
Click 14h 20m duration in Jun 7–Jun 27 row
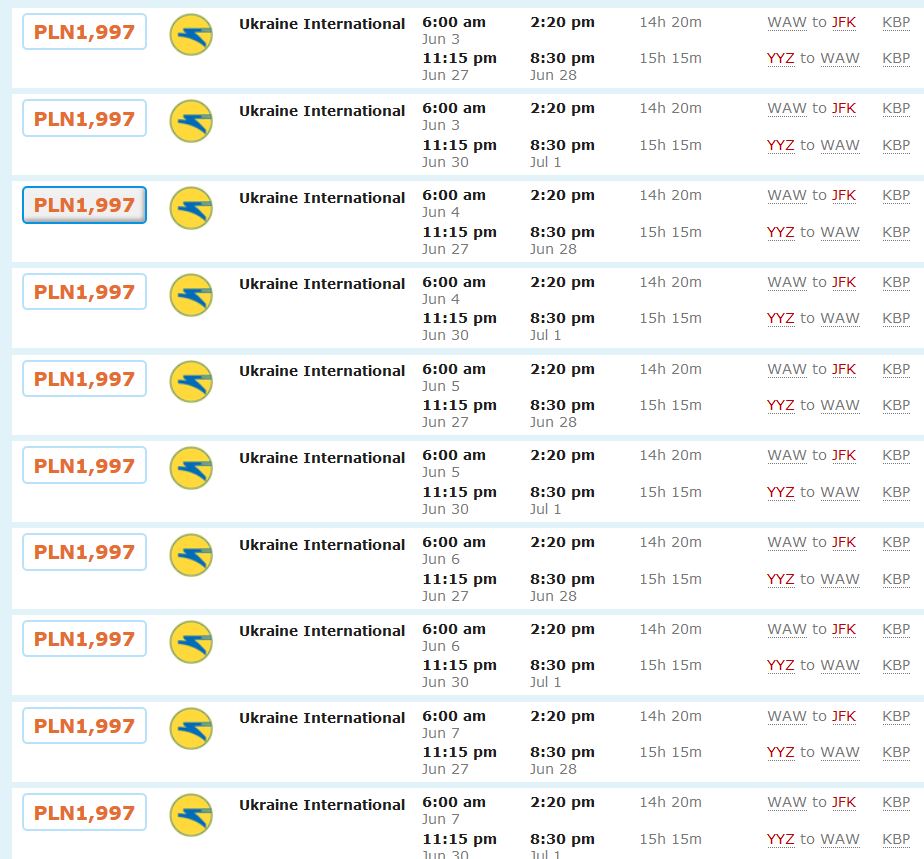coord(671,716)
